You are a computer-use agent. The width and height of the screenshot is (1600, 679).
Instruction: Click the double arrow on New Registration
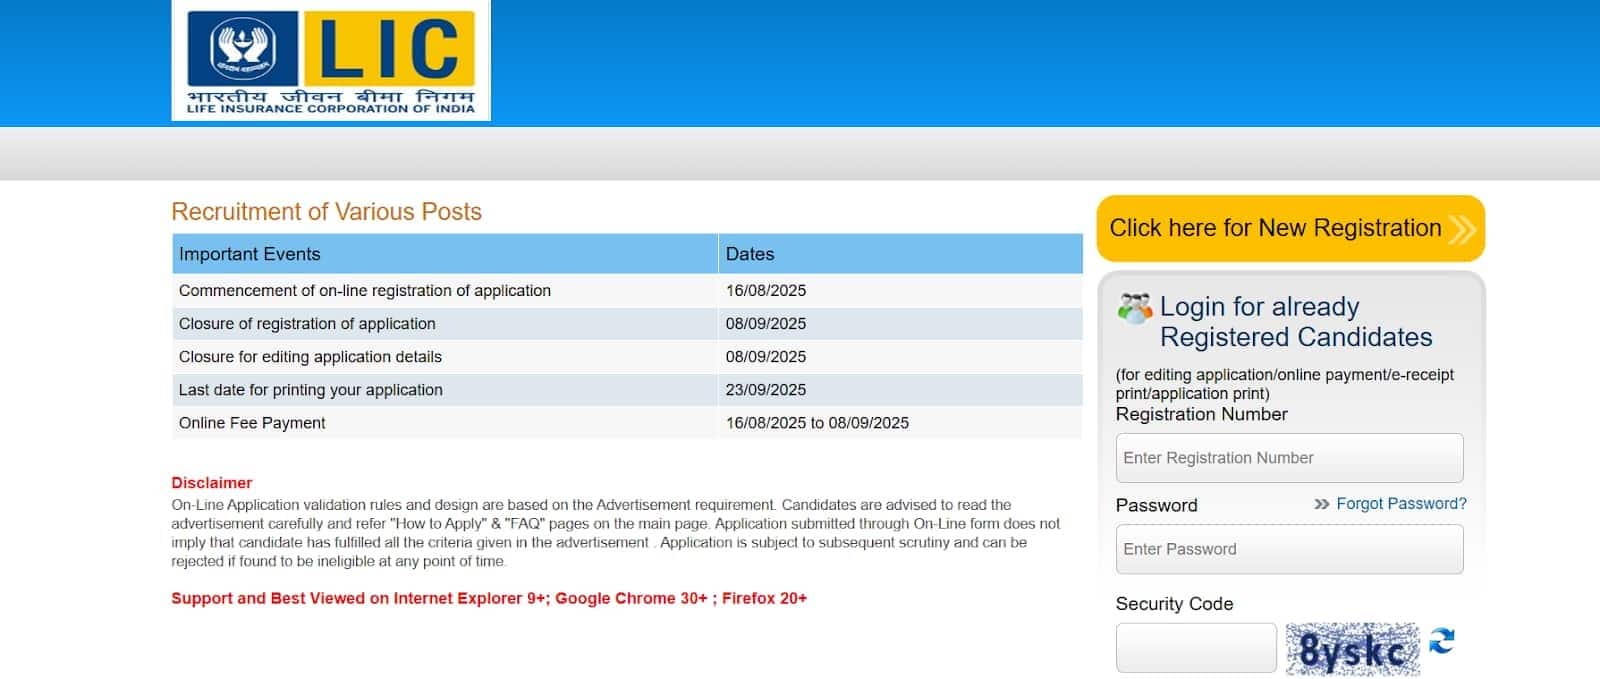tap(1462, 230)
